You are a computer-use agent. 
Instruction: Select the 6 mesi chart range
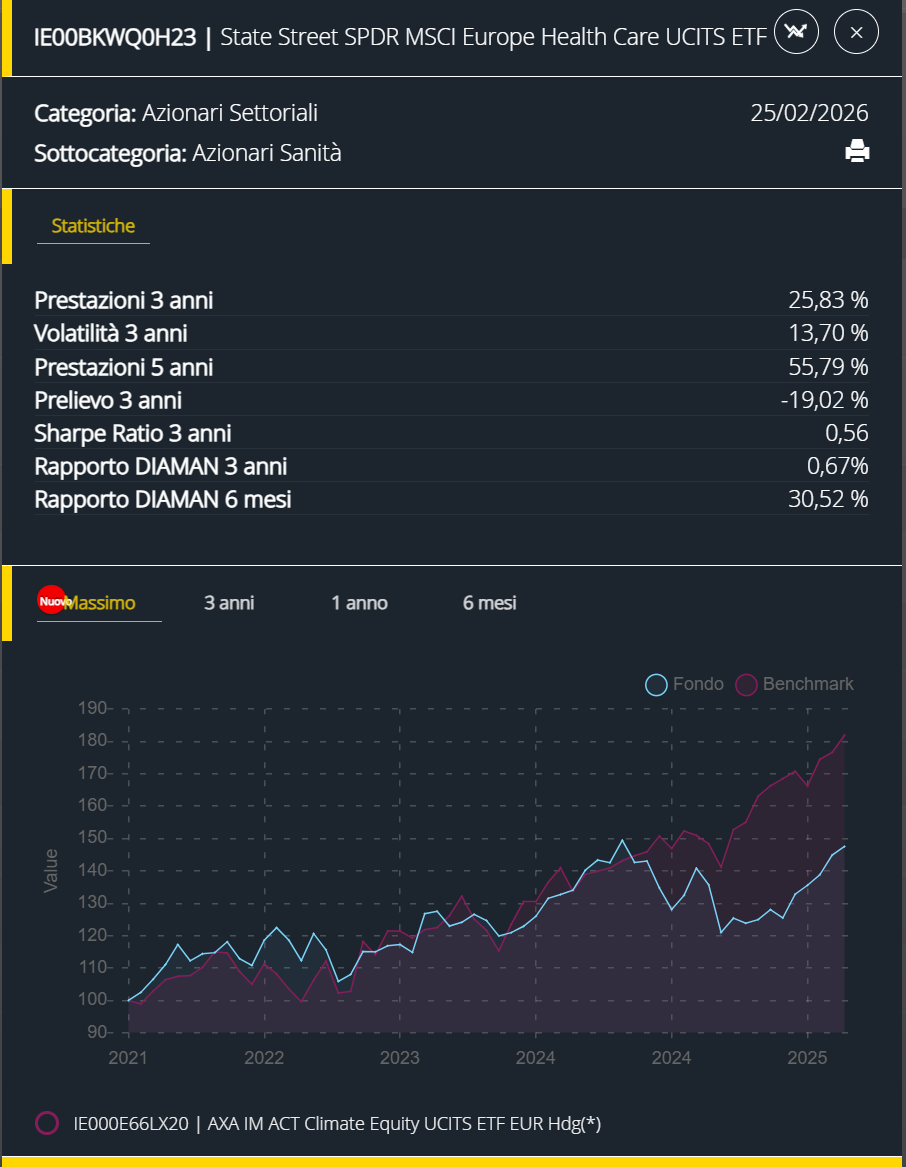[x=490, y=603]
